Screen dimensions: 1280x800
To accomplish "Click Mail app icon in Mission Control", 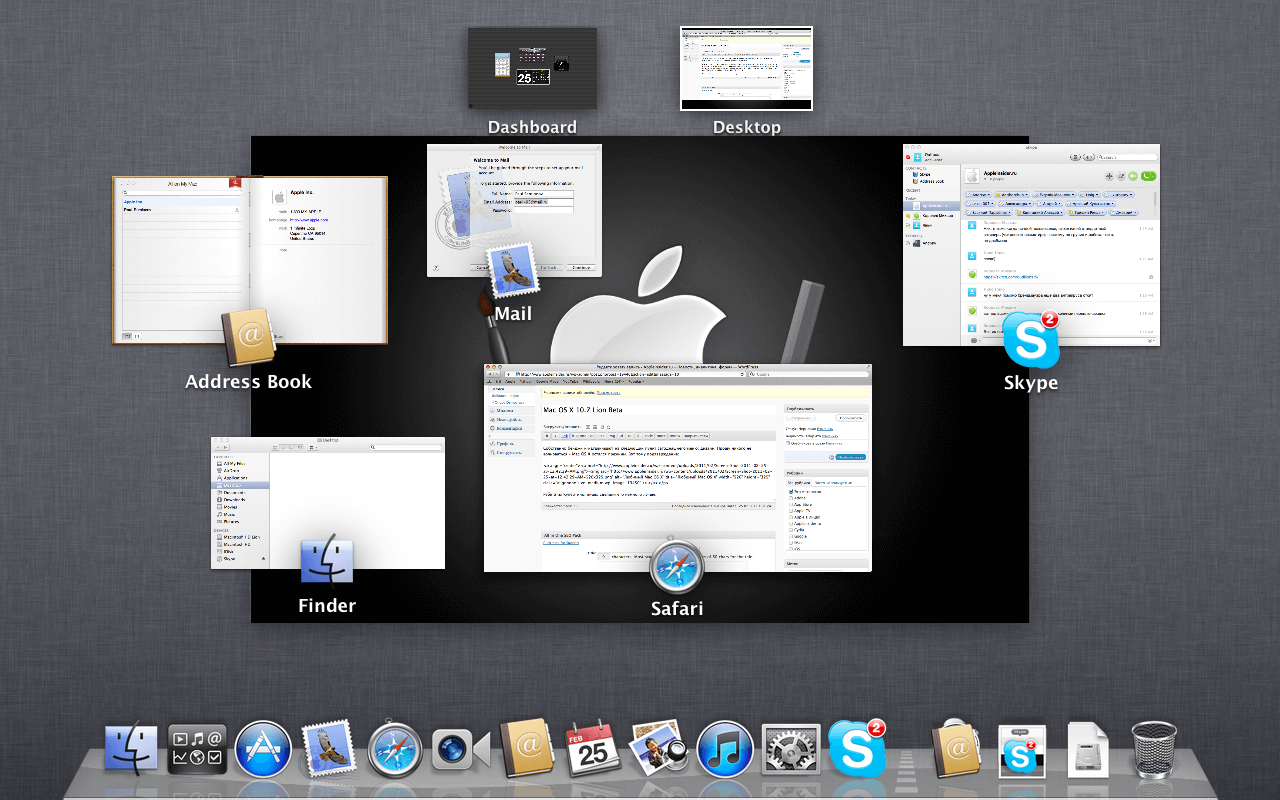I will (512, 270).
